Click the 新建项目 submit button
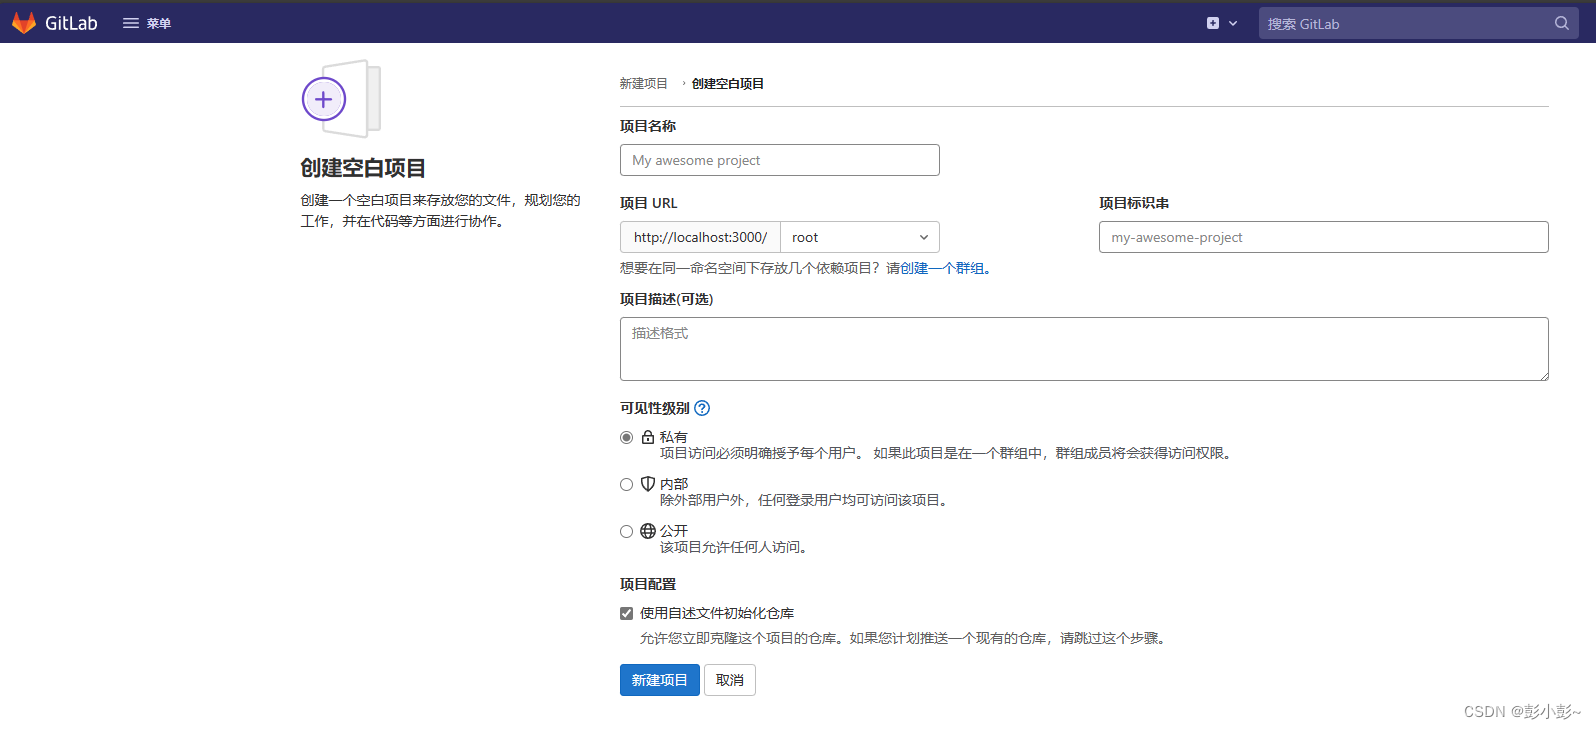 click(x=660, y=680)
